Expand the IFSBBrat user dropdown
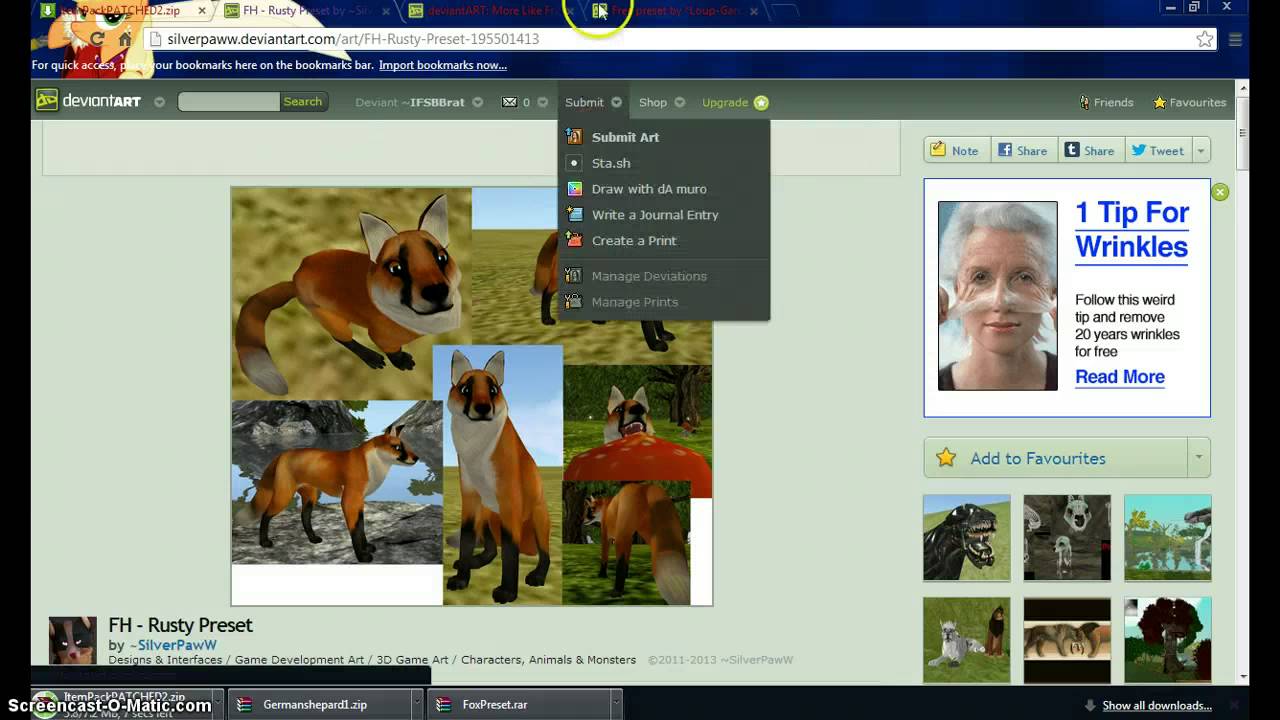The height and width of the screenshot is (720, 1280). tap(478, 102)
